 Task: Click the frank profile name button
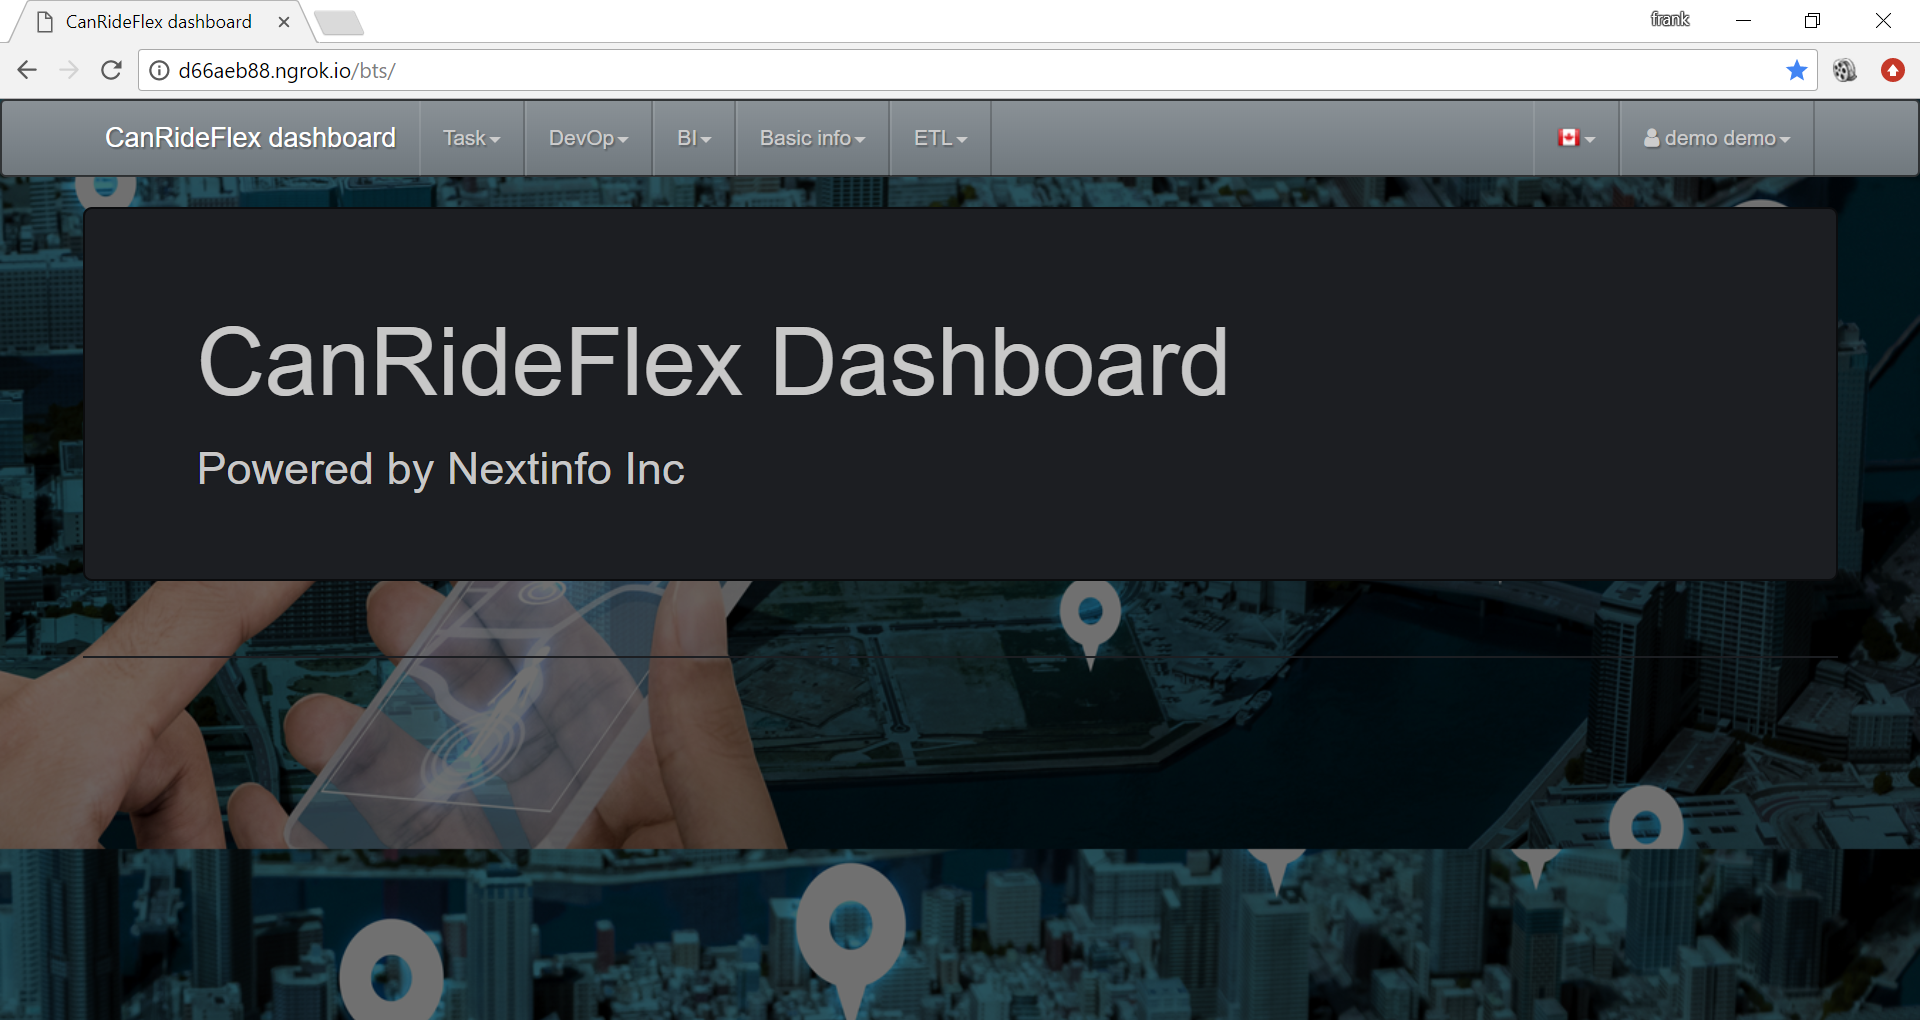point(1670,20)
